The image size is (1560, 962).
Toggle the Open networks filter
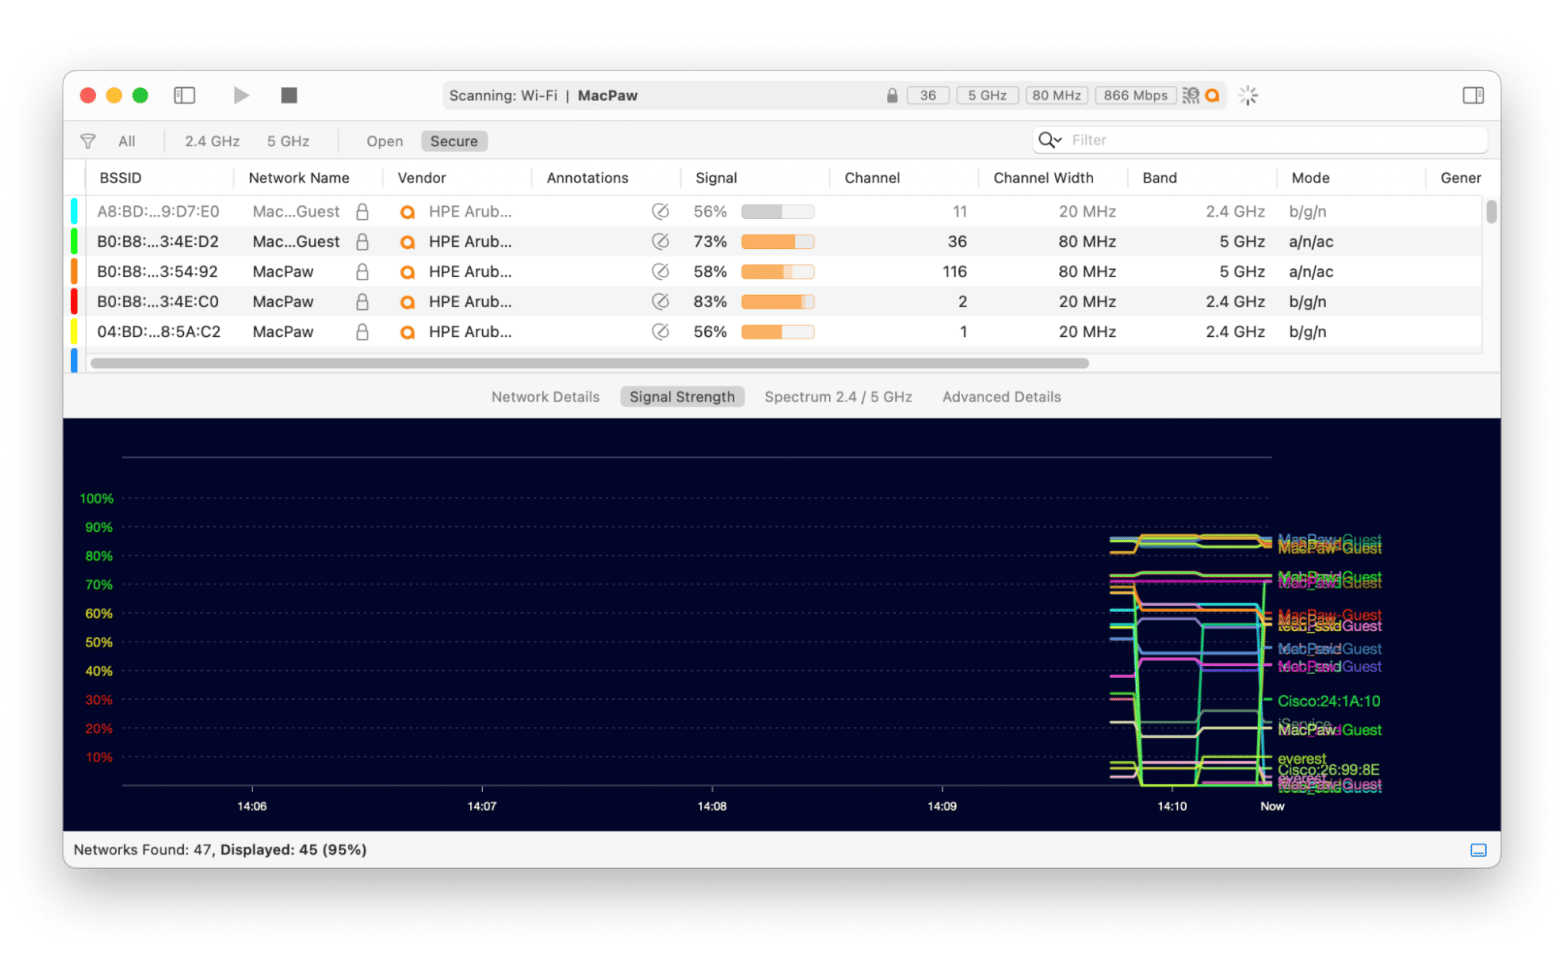pyautogui.click(x=385, y=141)
